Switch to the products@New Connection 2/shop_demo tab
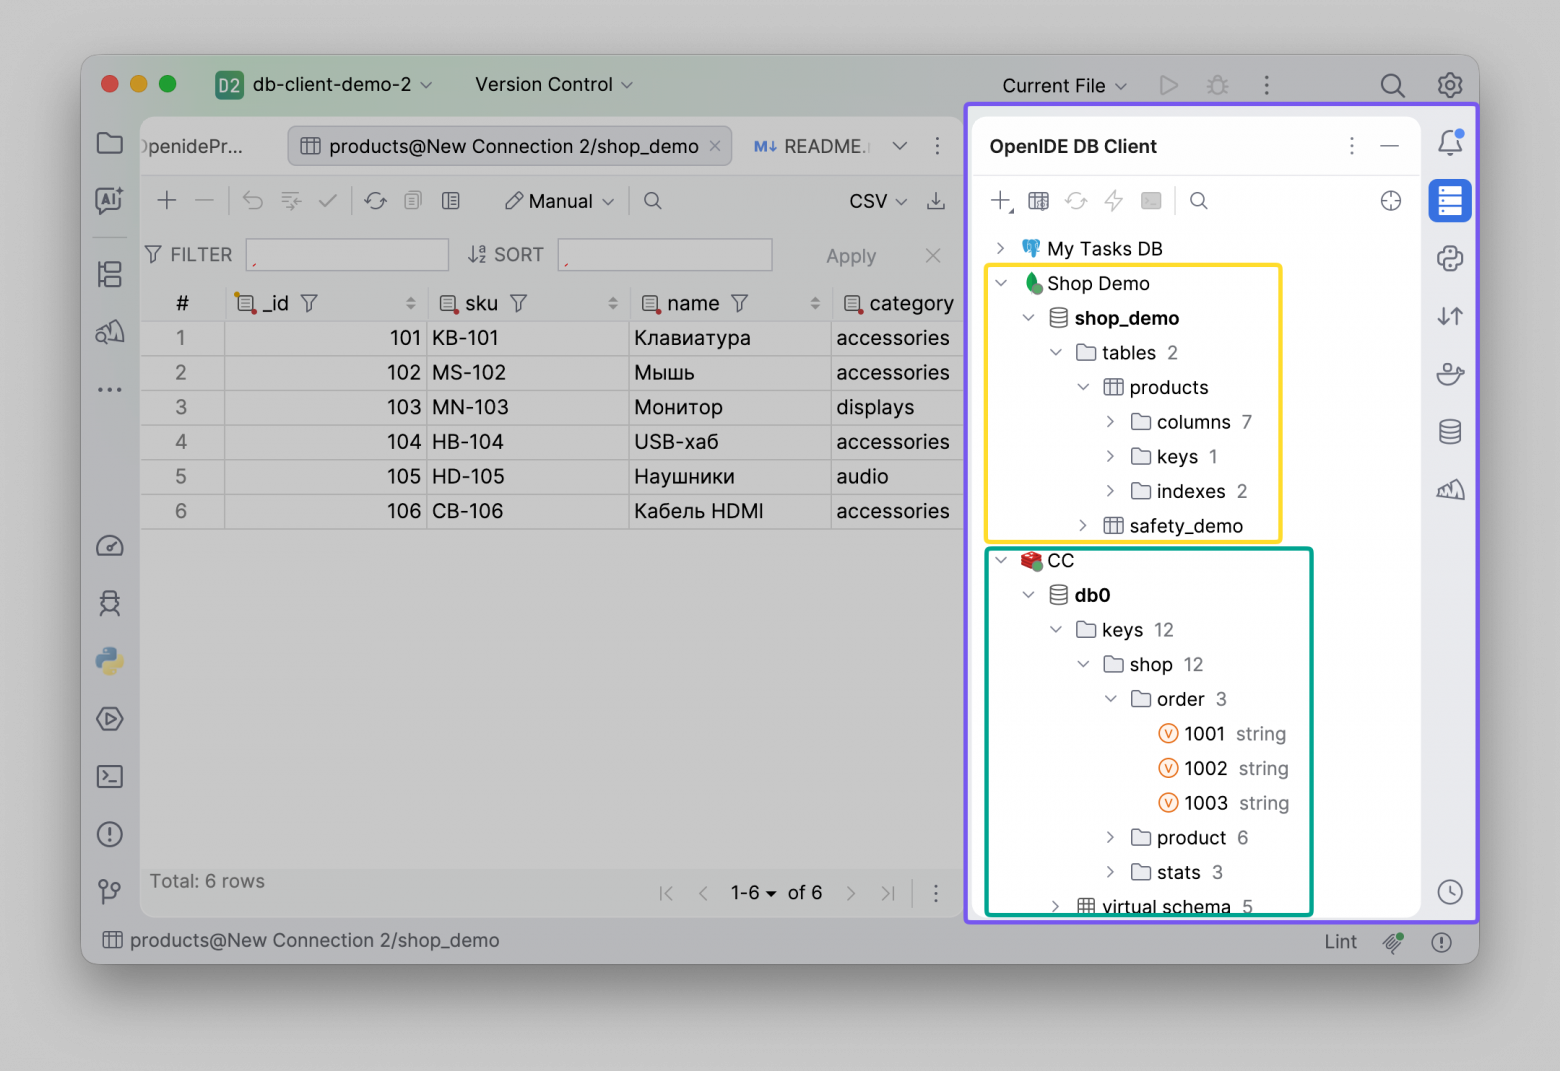The height and width of the screenshot is (1071, 1560). (510, 146)
